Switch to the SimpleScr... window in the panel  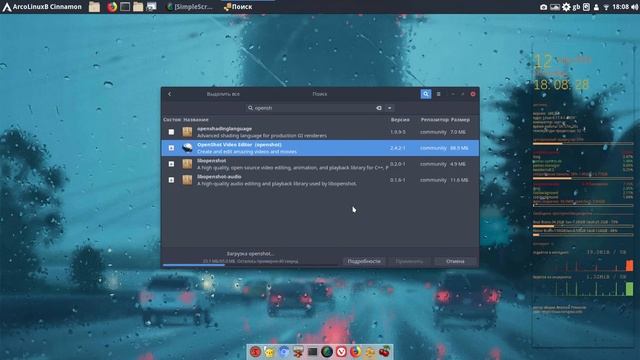pos(190,7)
